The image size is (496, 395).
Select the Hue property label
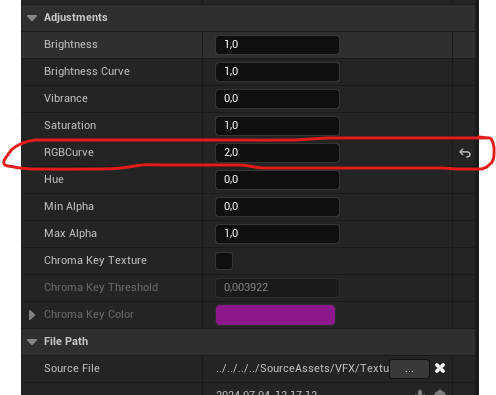(x=54, y=179)
